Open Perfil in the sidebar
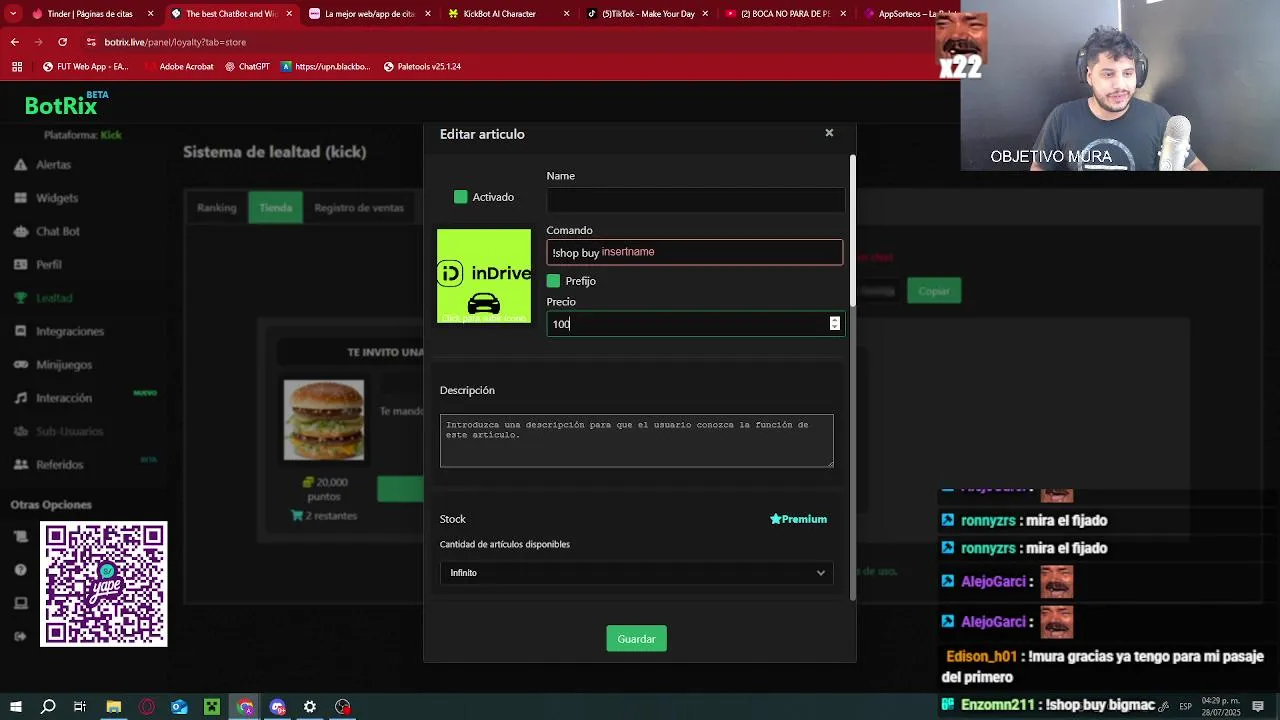The height and width of the screenshot is (720, 1280). (x=49, y=265)
